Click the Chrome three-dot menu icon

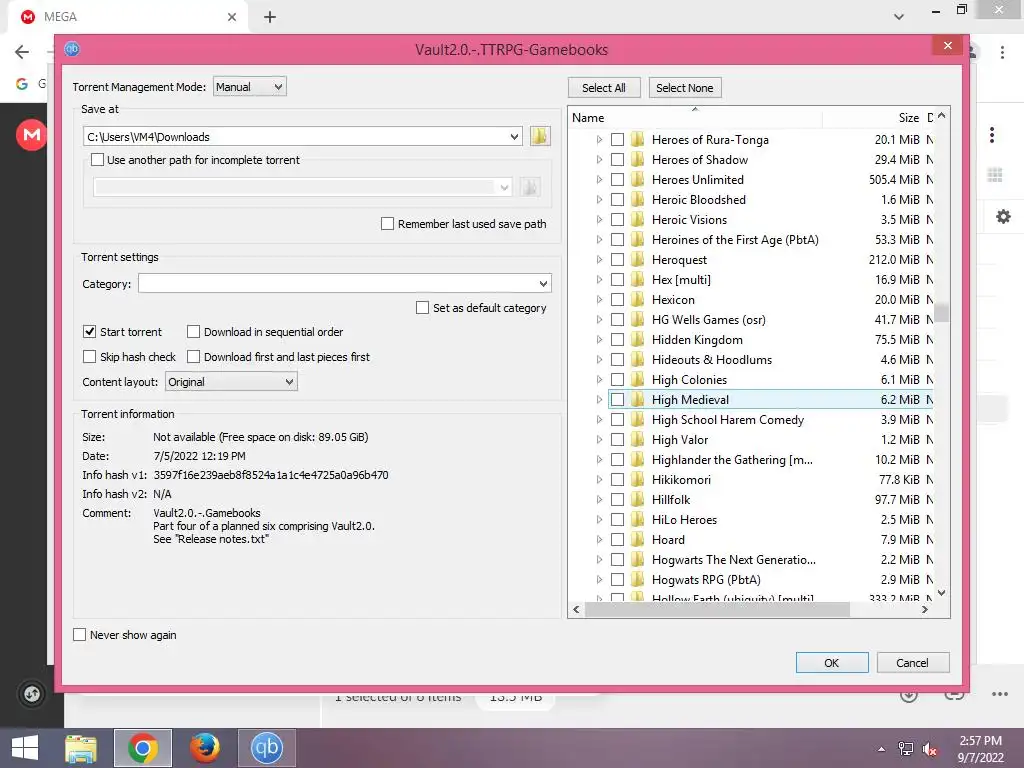[1002, 52]
